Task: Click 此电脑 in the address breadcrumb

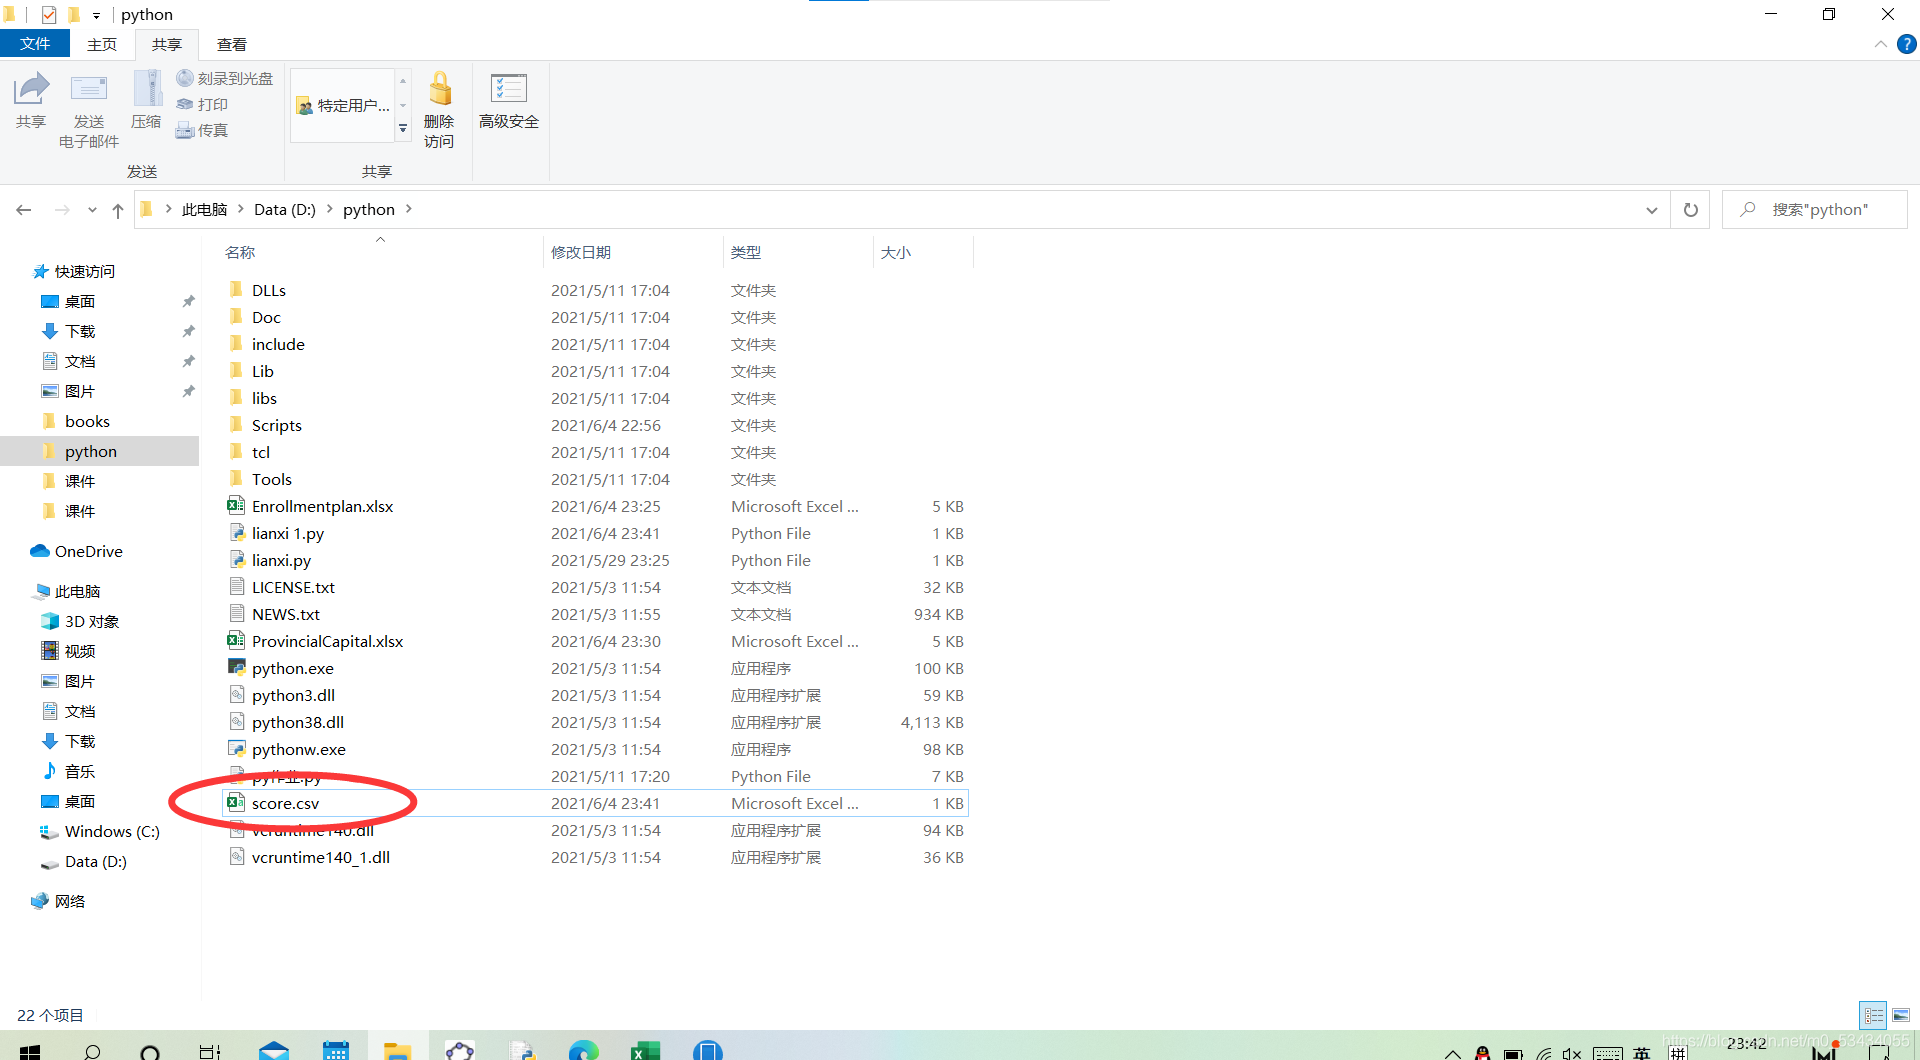Action: (204, 209)
